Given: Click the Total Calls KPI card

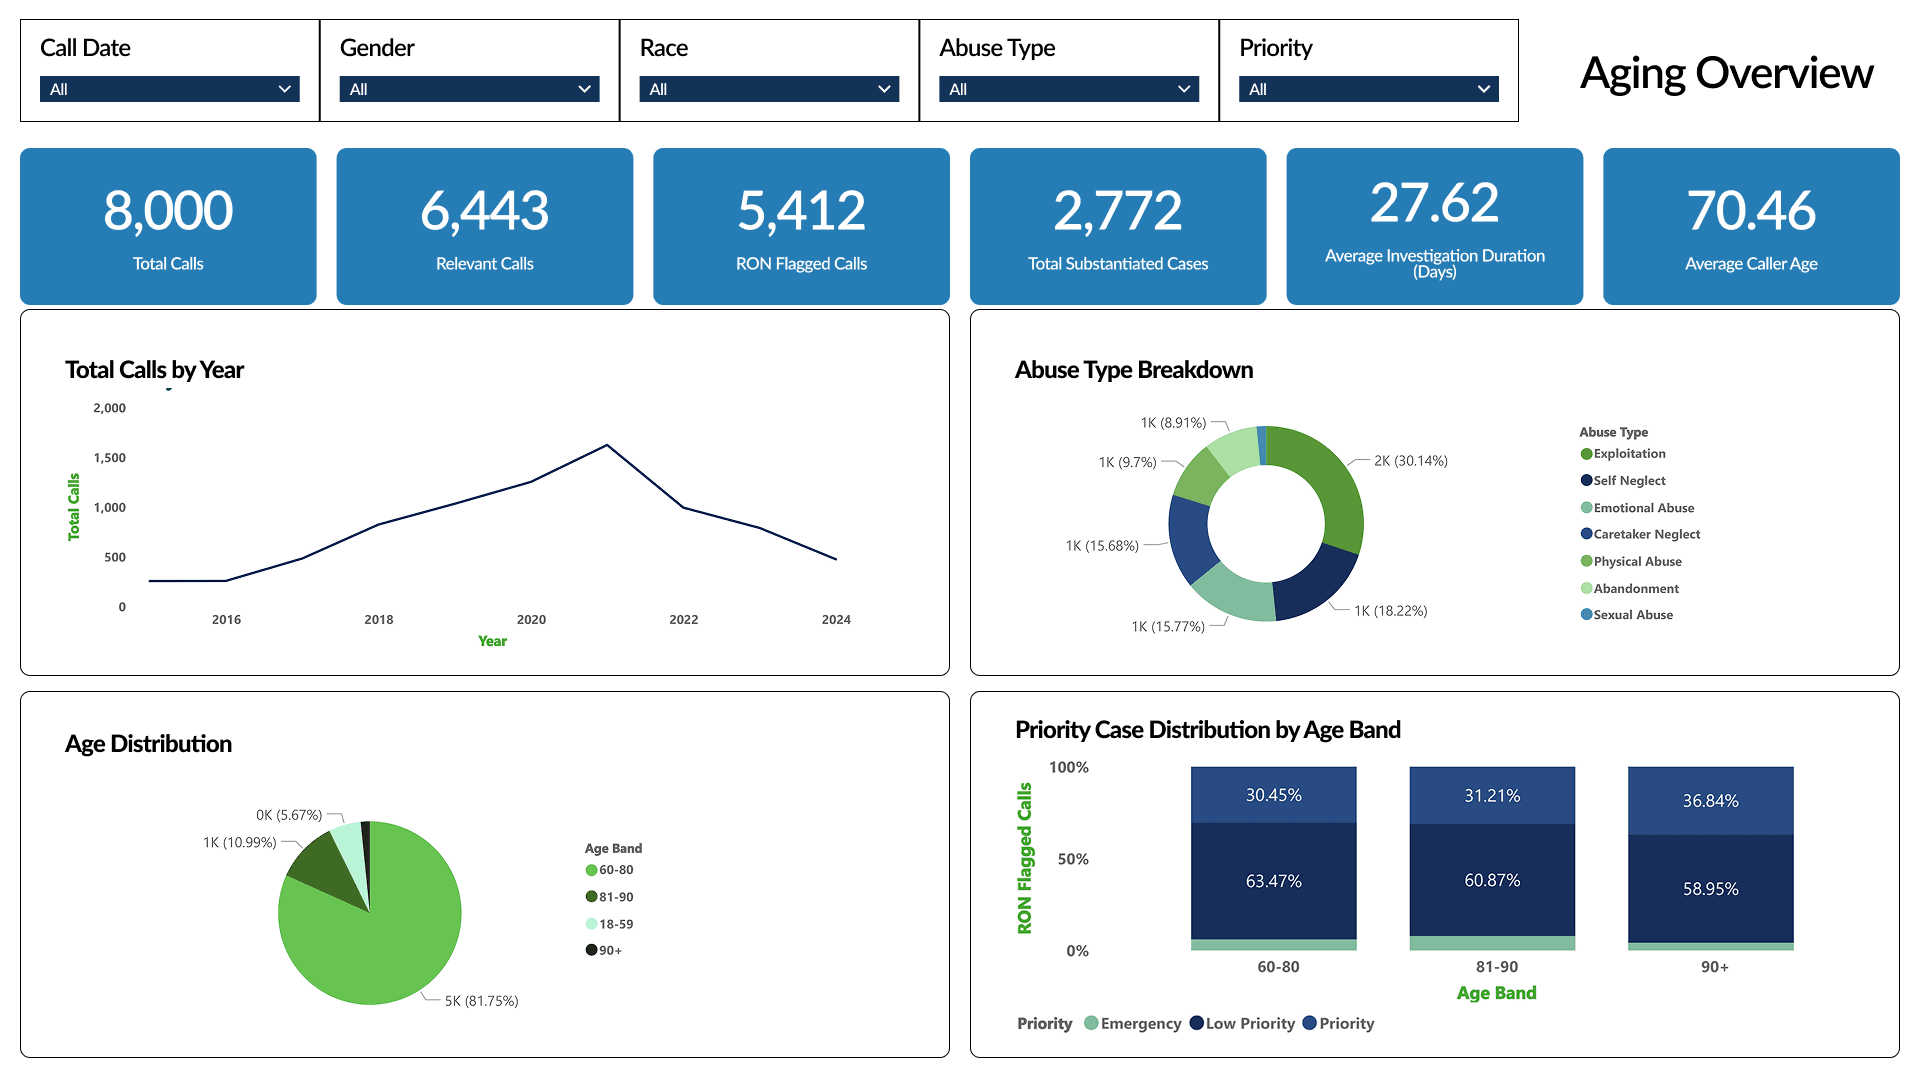Looking at the screenshot, I should 168,226.
